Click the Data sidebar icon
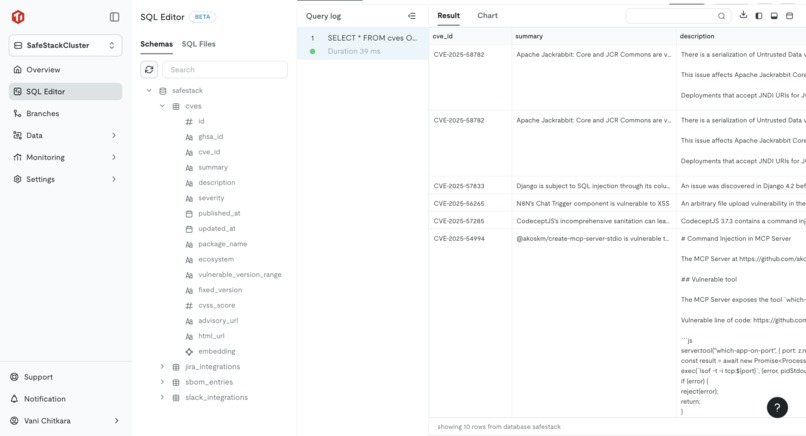Screen dimensions: 806x436 coord(17,135)
